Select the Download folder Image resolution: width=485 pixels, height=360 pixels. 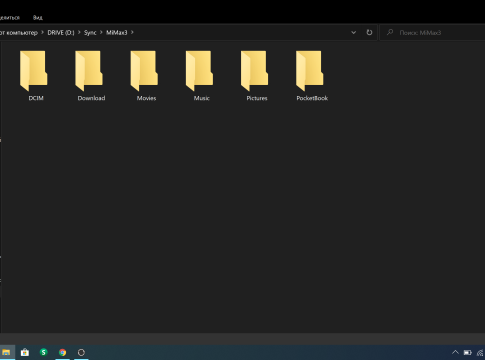coord(91,75)
